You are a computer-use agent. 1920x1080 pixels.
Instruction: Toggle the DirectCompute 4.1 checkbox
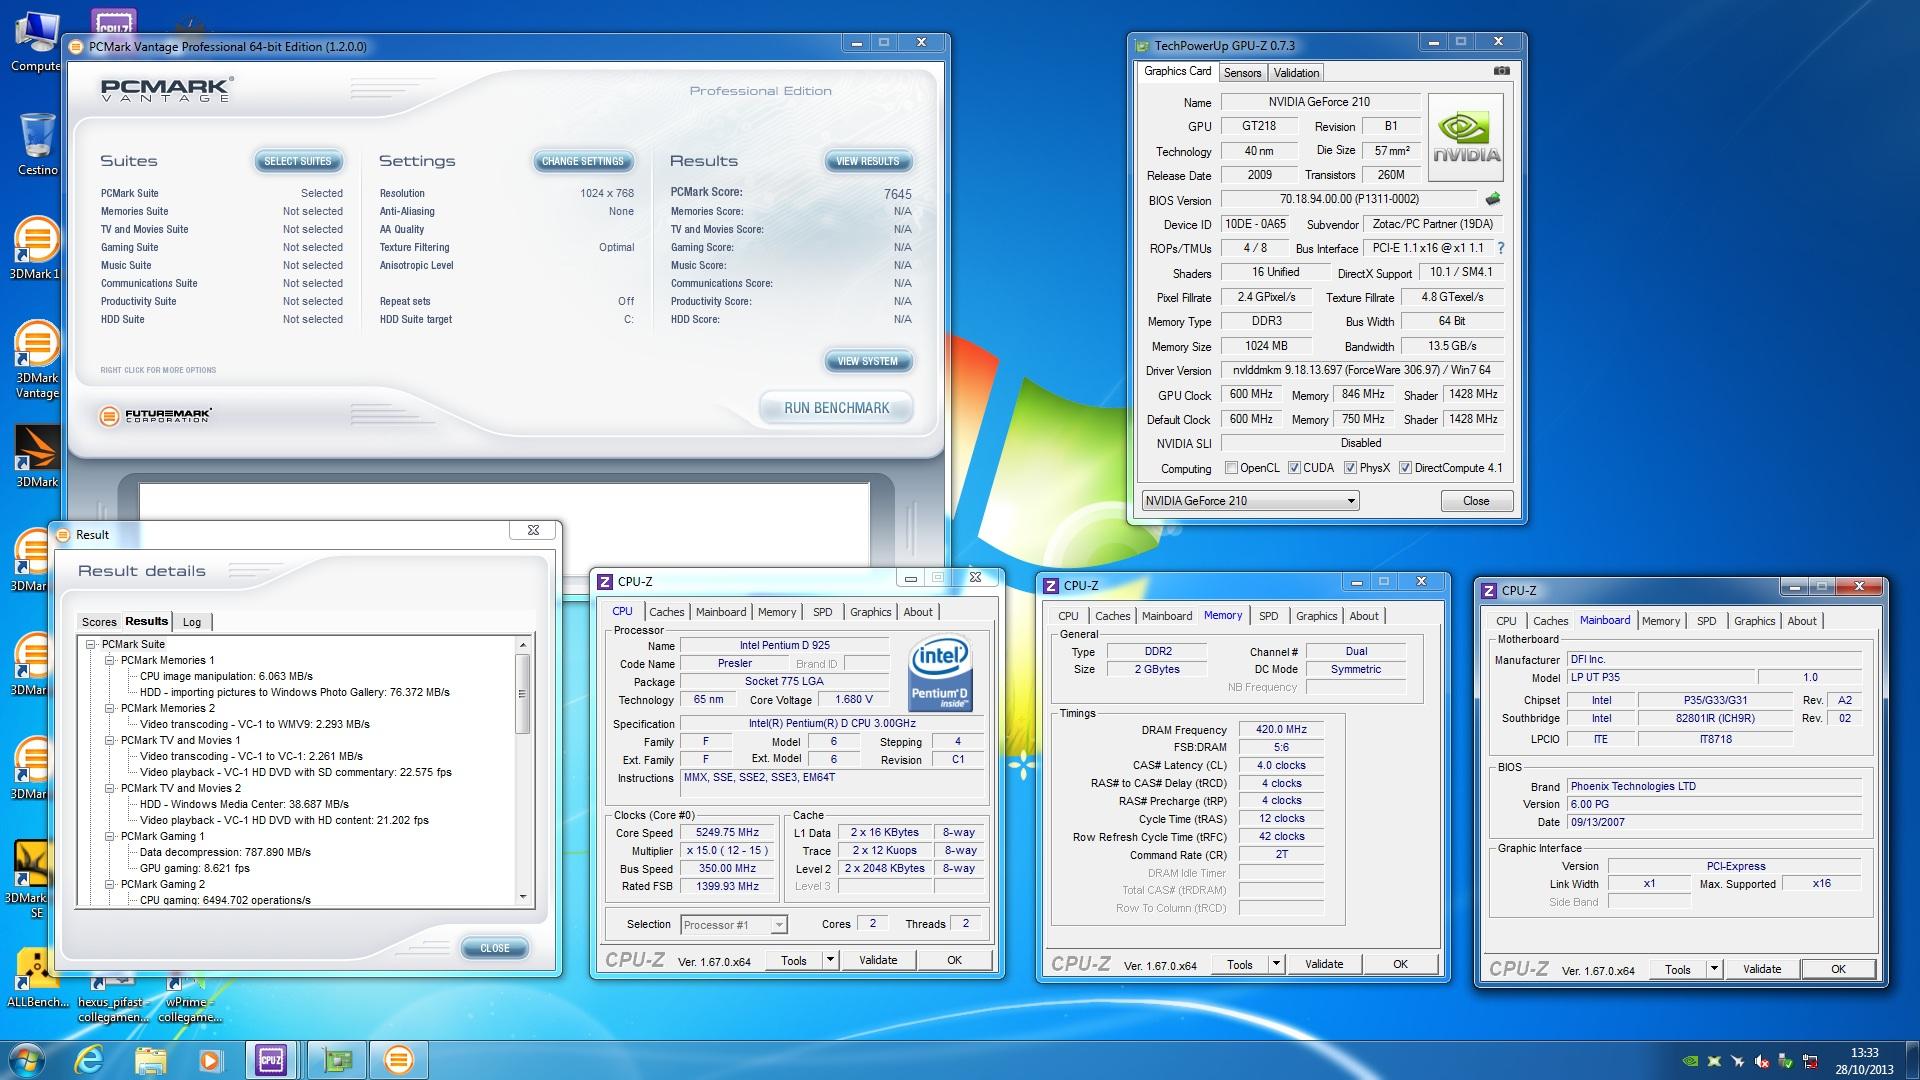(1405, 468)
